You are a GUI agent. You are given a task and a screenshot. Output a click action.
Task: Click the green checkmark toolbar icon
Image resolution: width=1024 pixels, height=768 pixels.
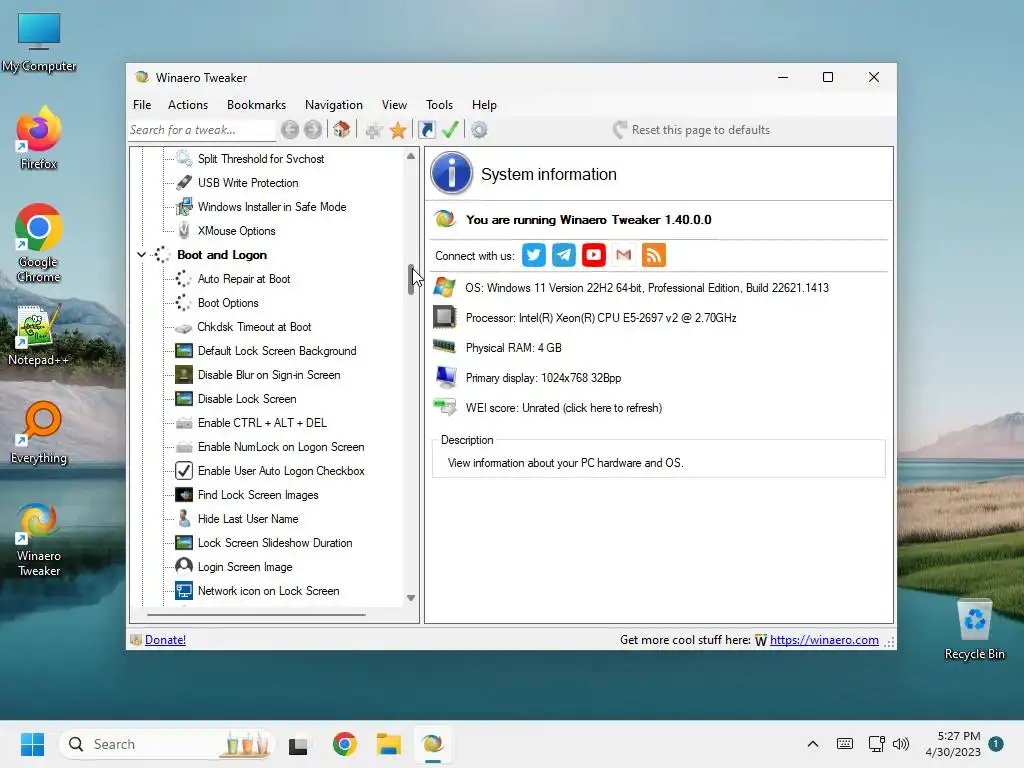tap(450, 130)
